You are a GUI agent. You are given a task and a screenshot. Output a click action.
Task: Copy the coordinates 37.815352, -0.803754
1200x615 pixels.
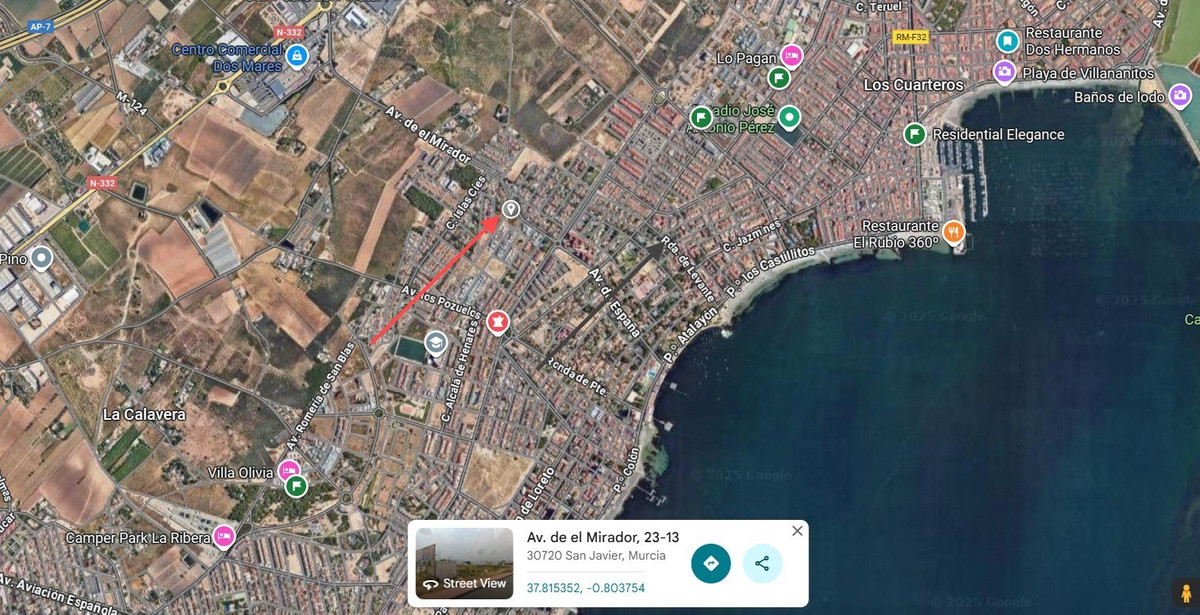[x=586, y=588]
